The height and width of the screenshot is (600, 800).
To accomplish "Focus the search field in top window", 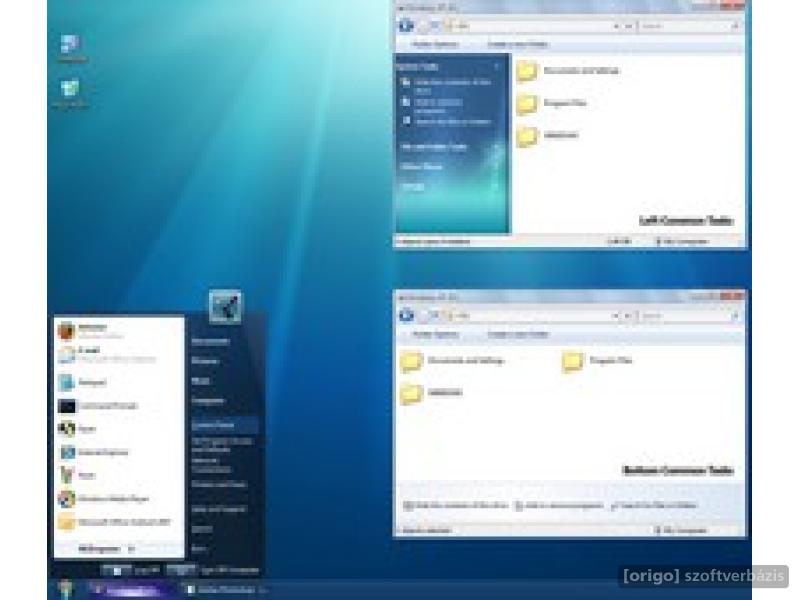I will [x=688, y=26].
